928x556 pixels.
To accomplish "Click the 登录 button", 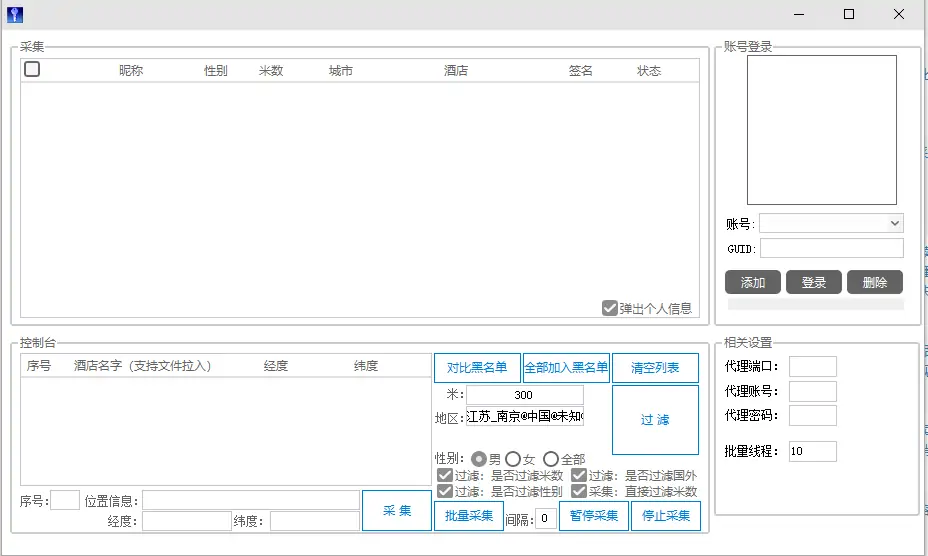I will click(x=814, y=282).
